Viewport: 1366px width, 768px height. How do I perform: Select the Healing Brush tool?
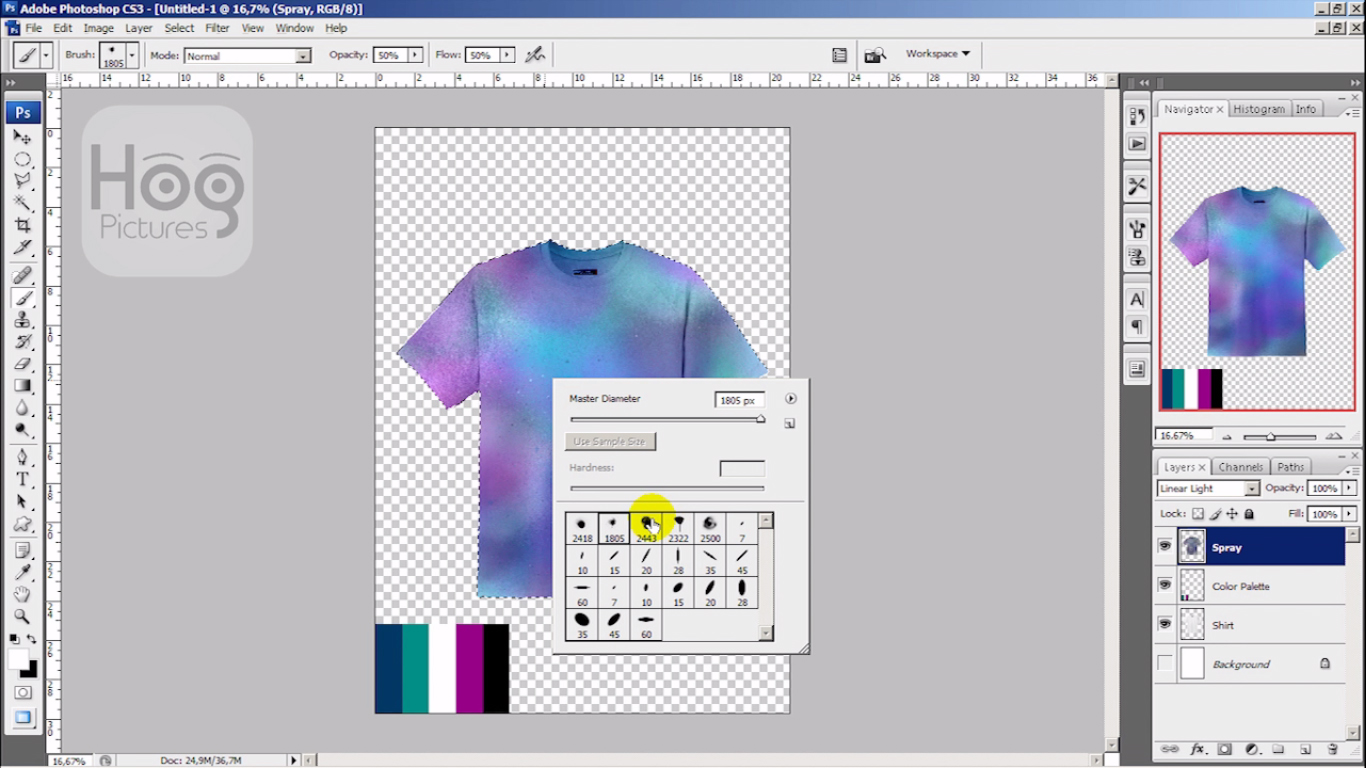(x=22, y=275)
